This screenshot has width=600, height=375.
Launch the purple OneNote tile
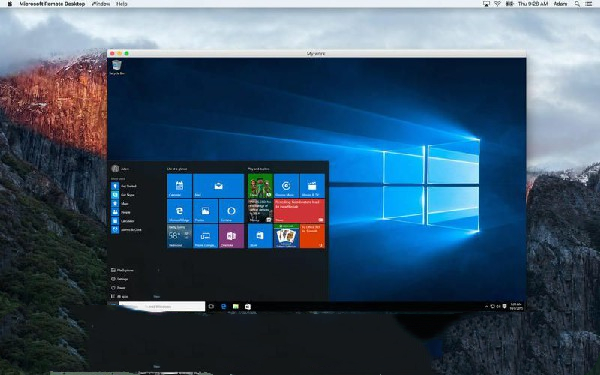click(232, 236)
